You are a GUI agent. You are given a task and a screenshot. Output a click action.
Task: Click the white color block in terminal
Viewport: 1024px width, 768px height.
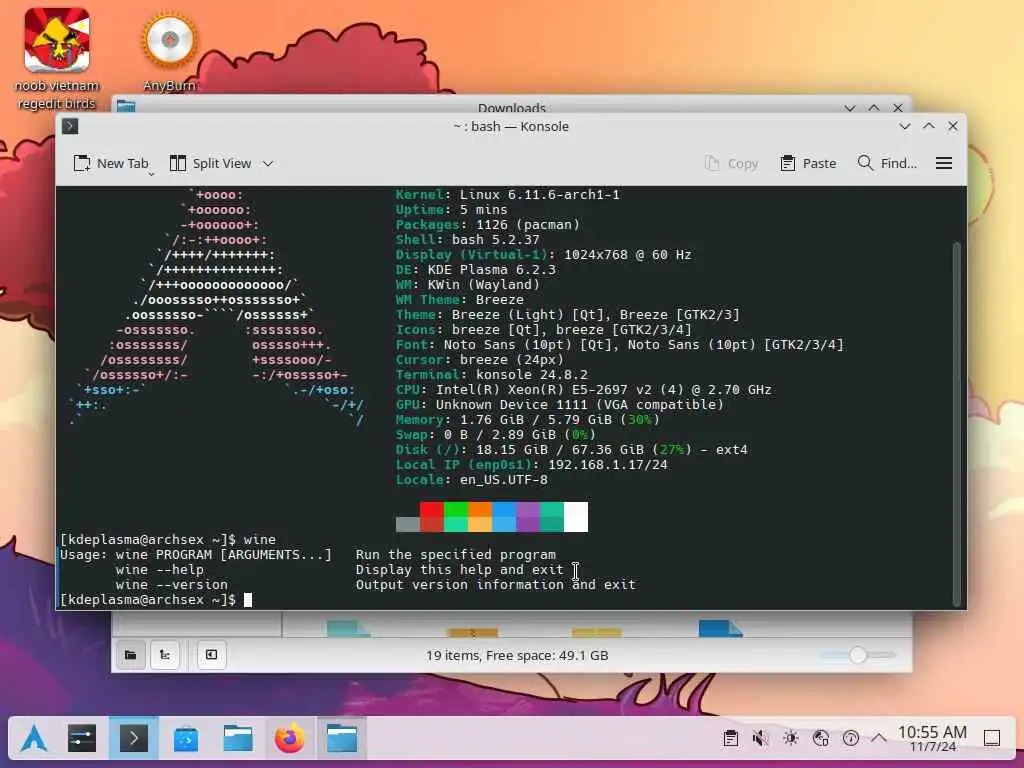tap(576, 517)
